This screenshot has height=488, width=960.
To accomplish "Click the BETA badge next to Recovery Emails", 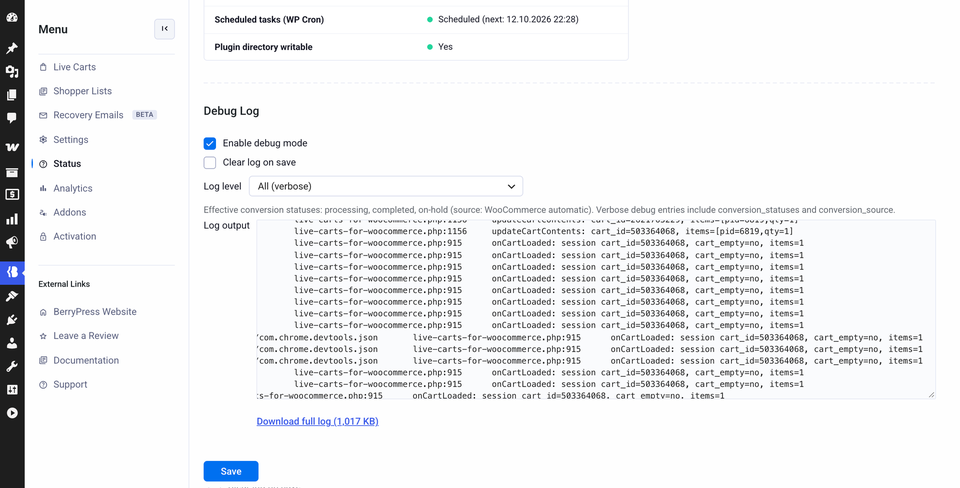I will click(144, 114).
